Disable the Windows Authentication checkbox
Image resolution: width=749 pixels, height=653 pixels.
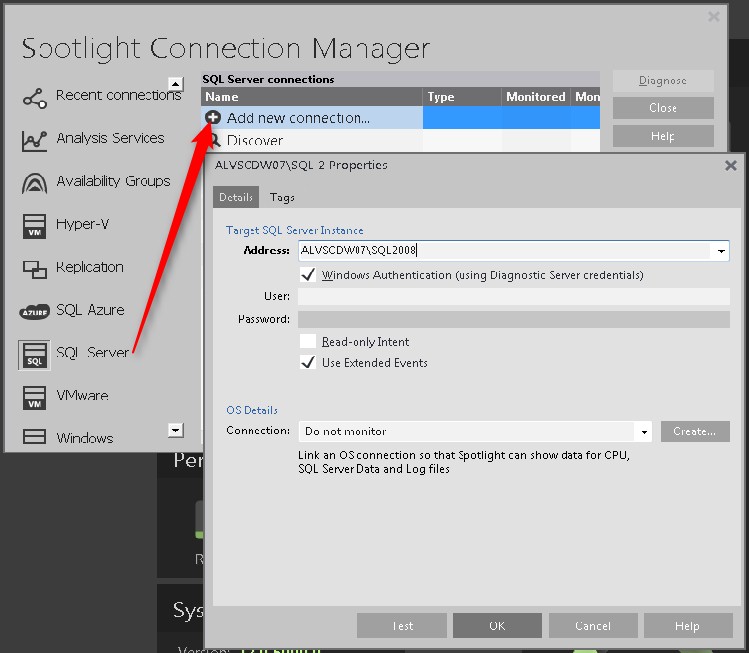click(x=308, y=274)
